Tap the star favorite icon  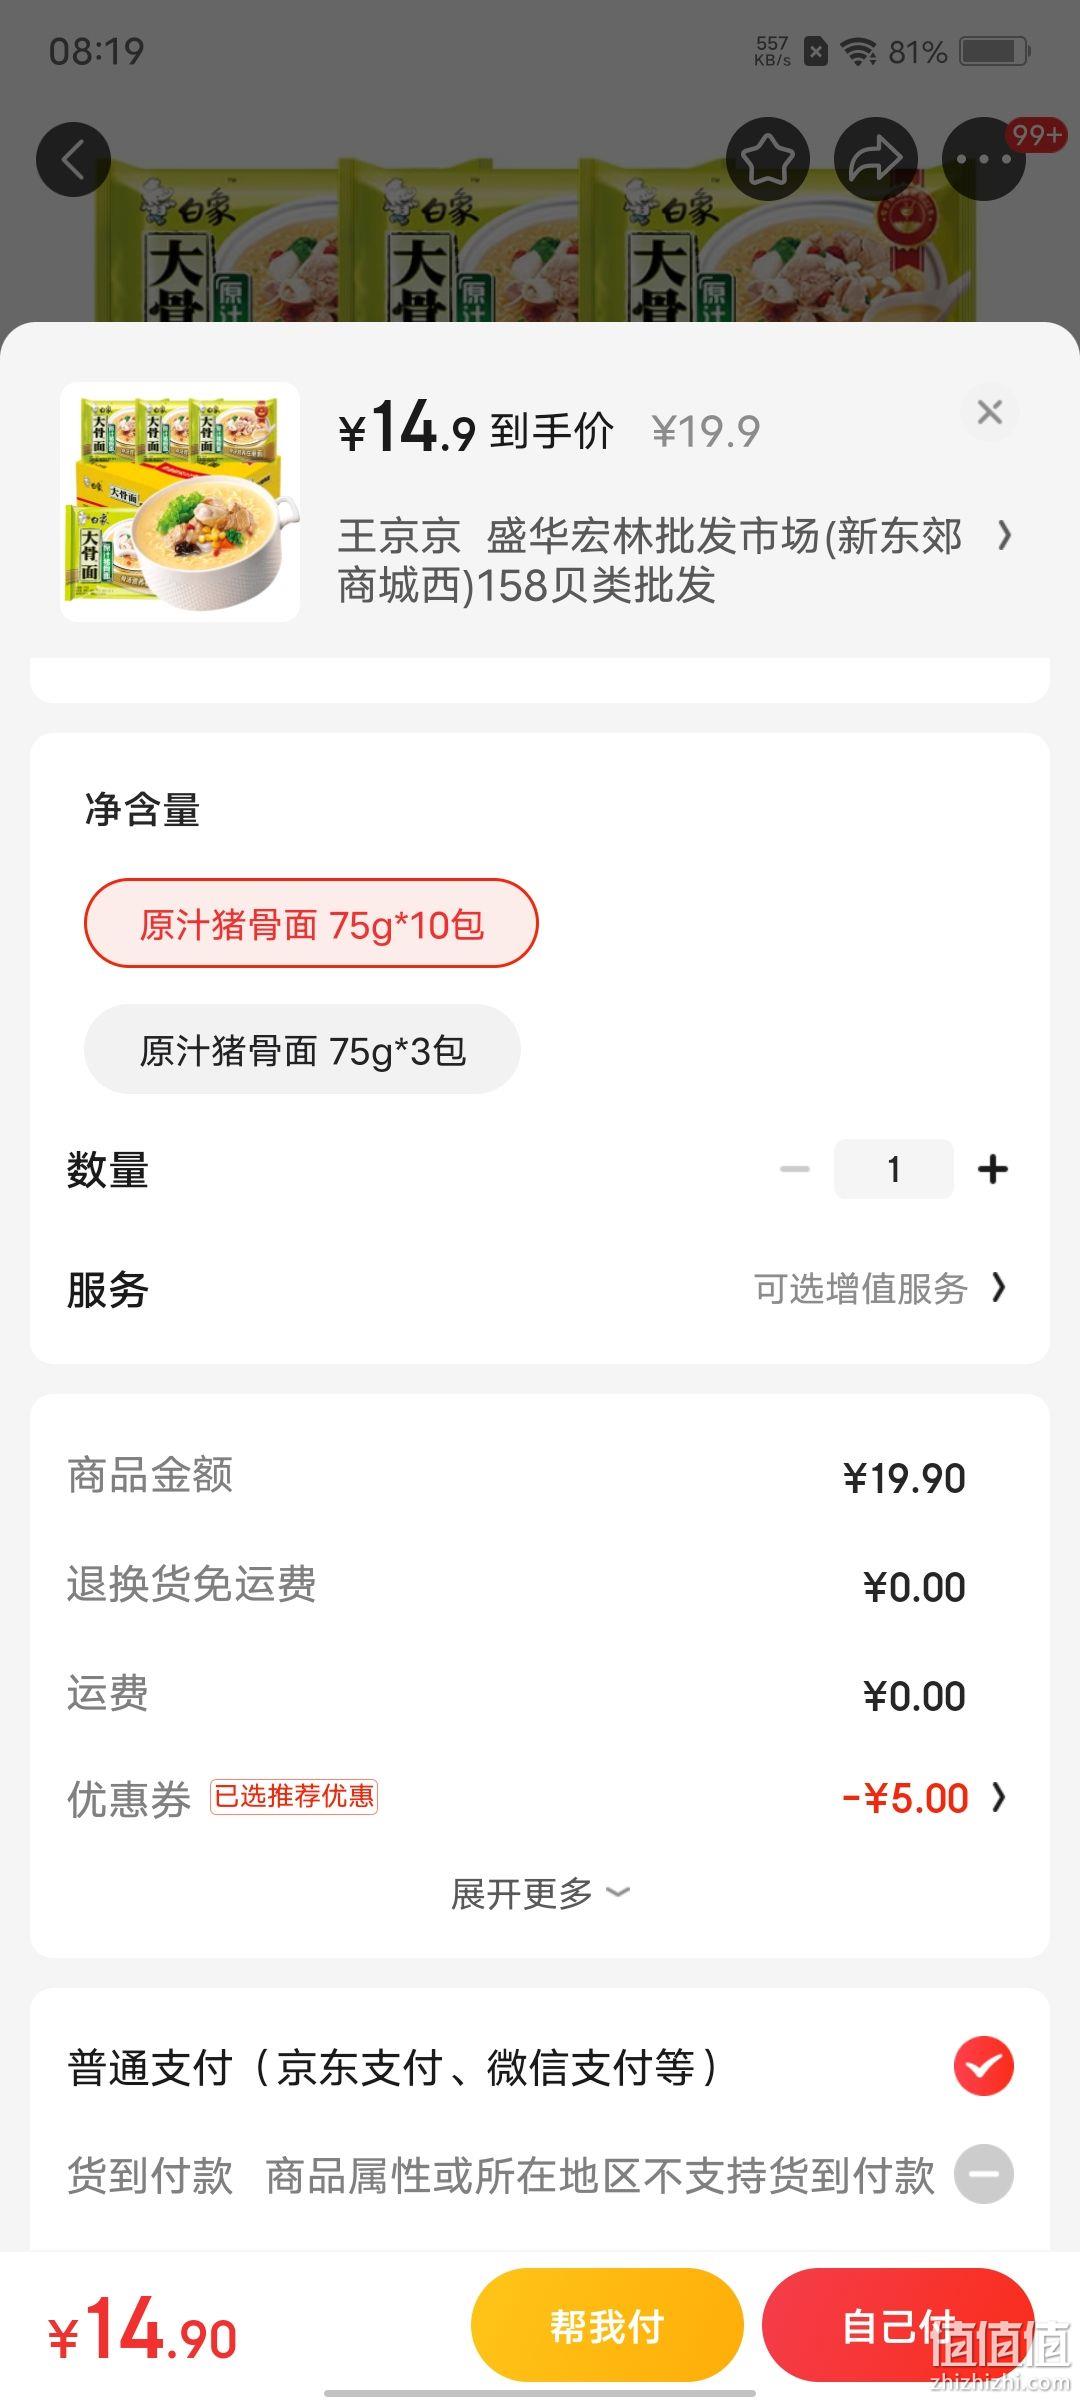point(767,160)
